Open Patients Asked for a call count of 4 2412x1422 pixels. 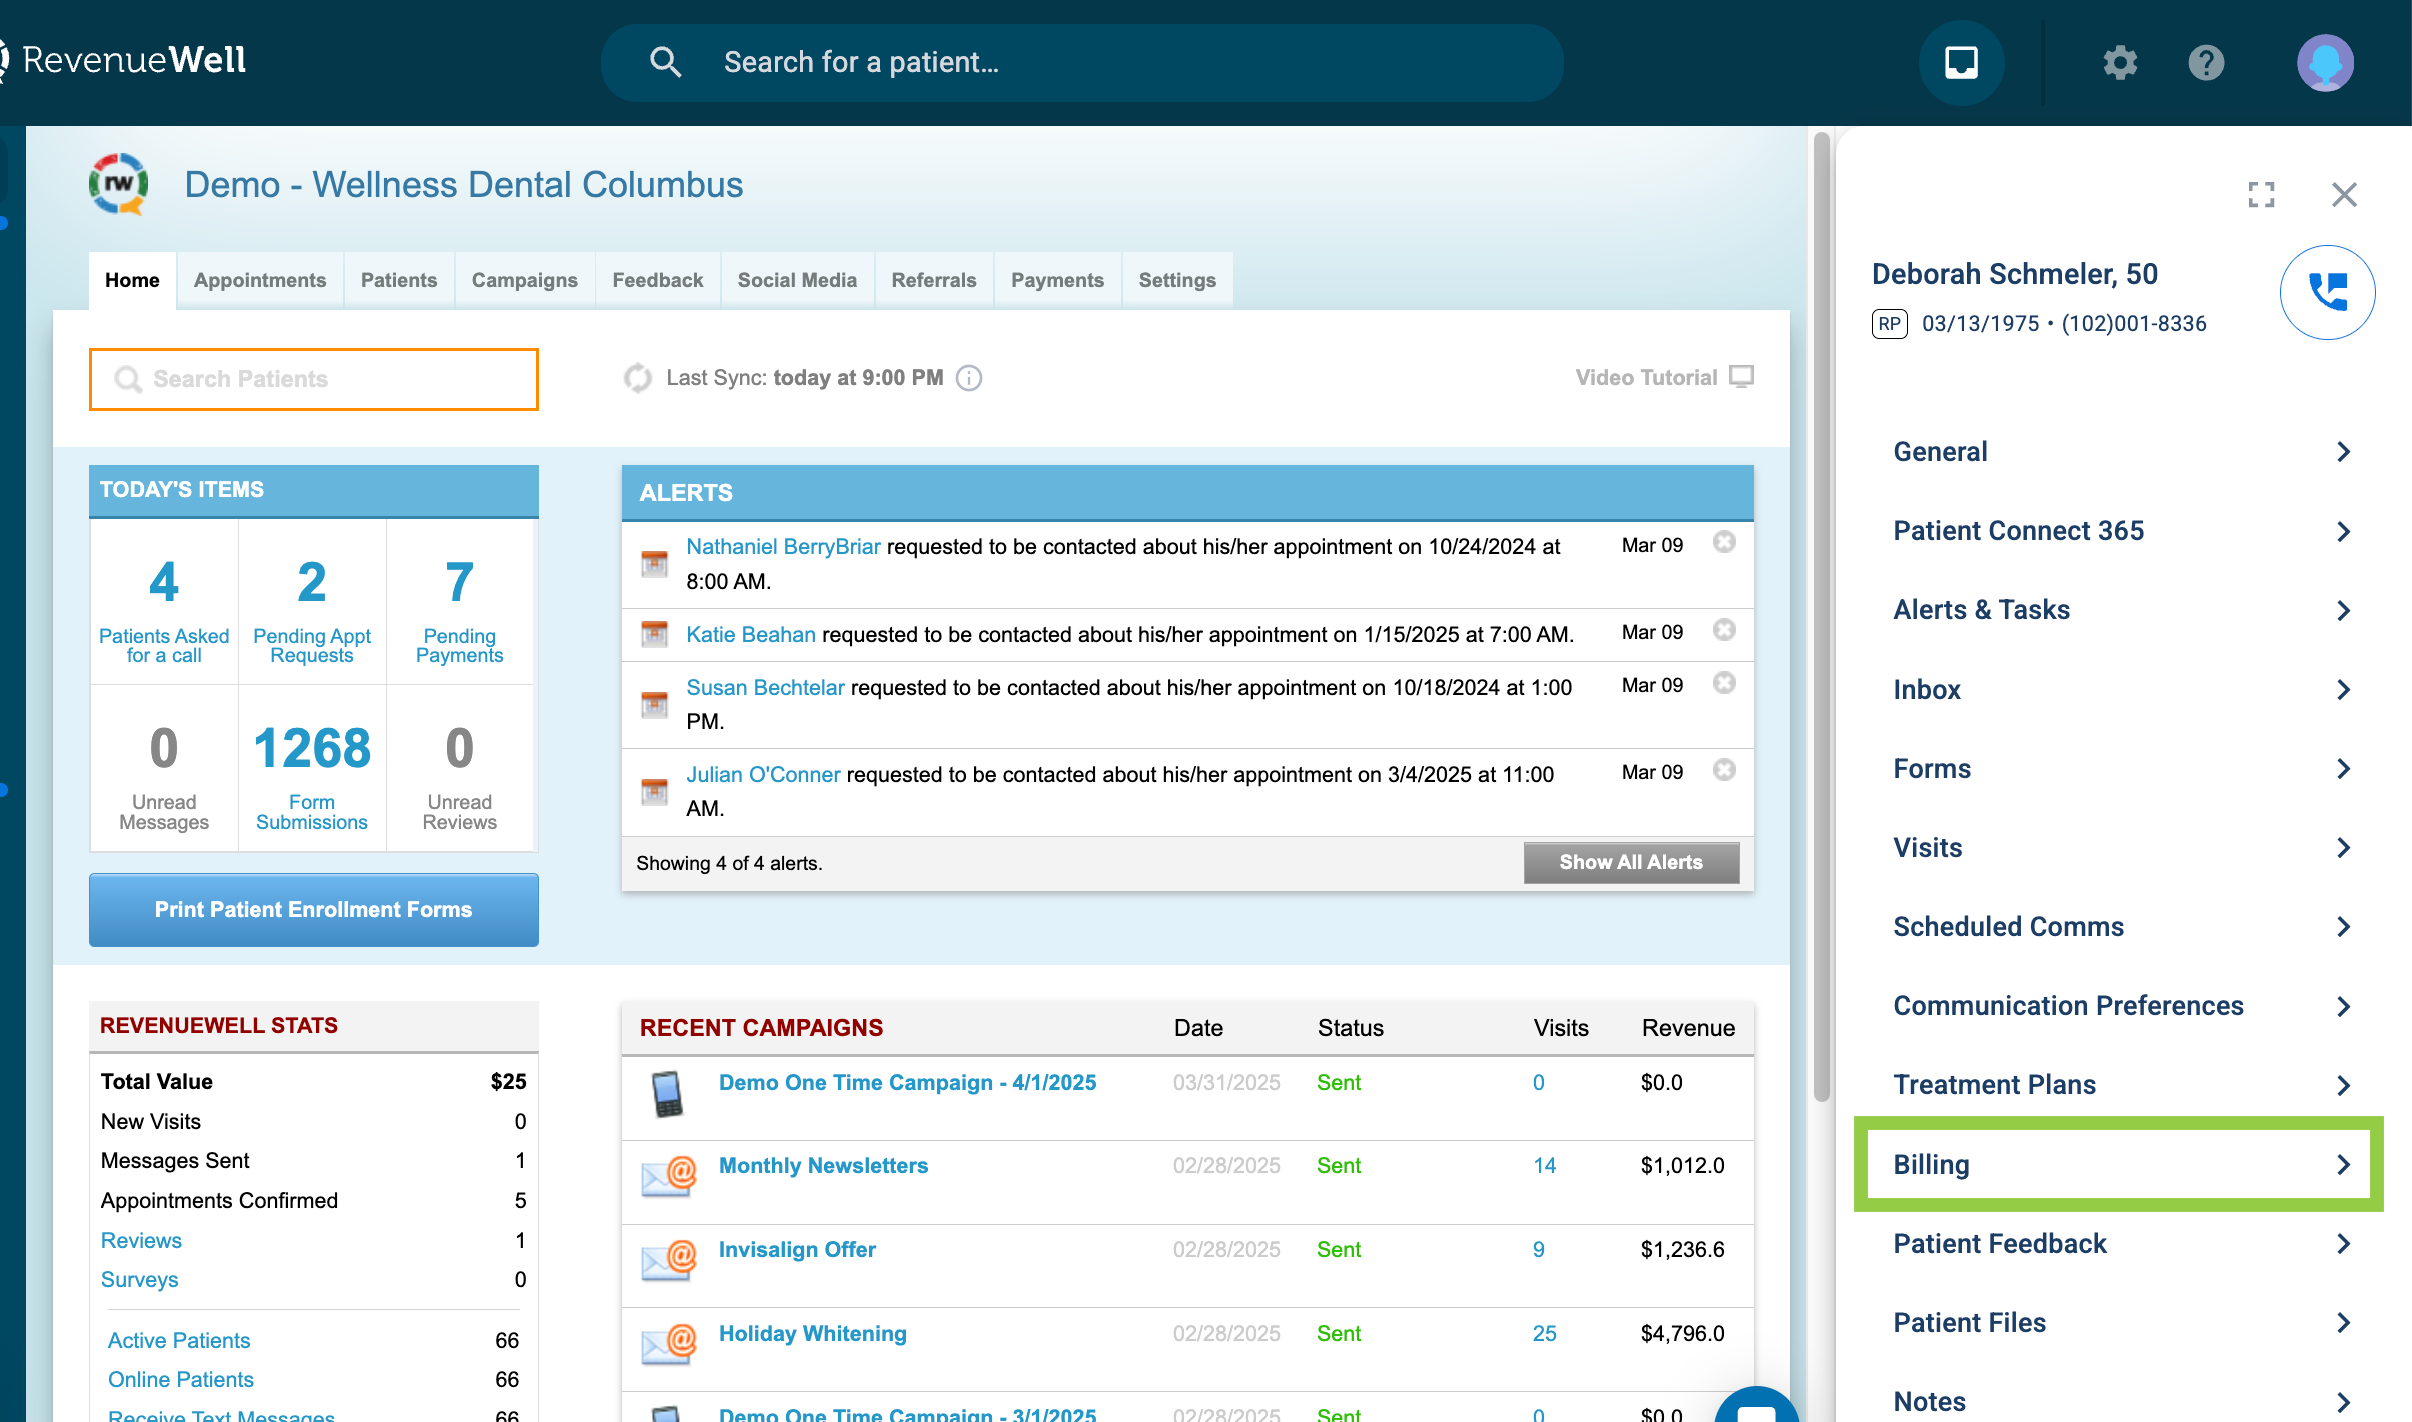[164, 582]
